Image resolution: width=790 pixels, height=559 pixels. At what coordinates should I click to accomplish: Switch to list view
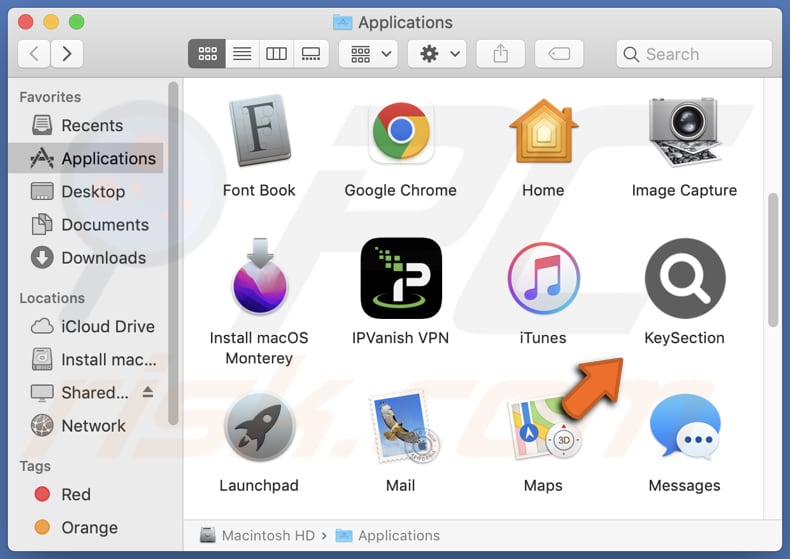tap(242, 53)
